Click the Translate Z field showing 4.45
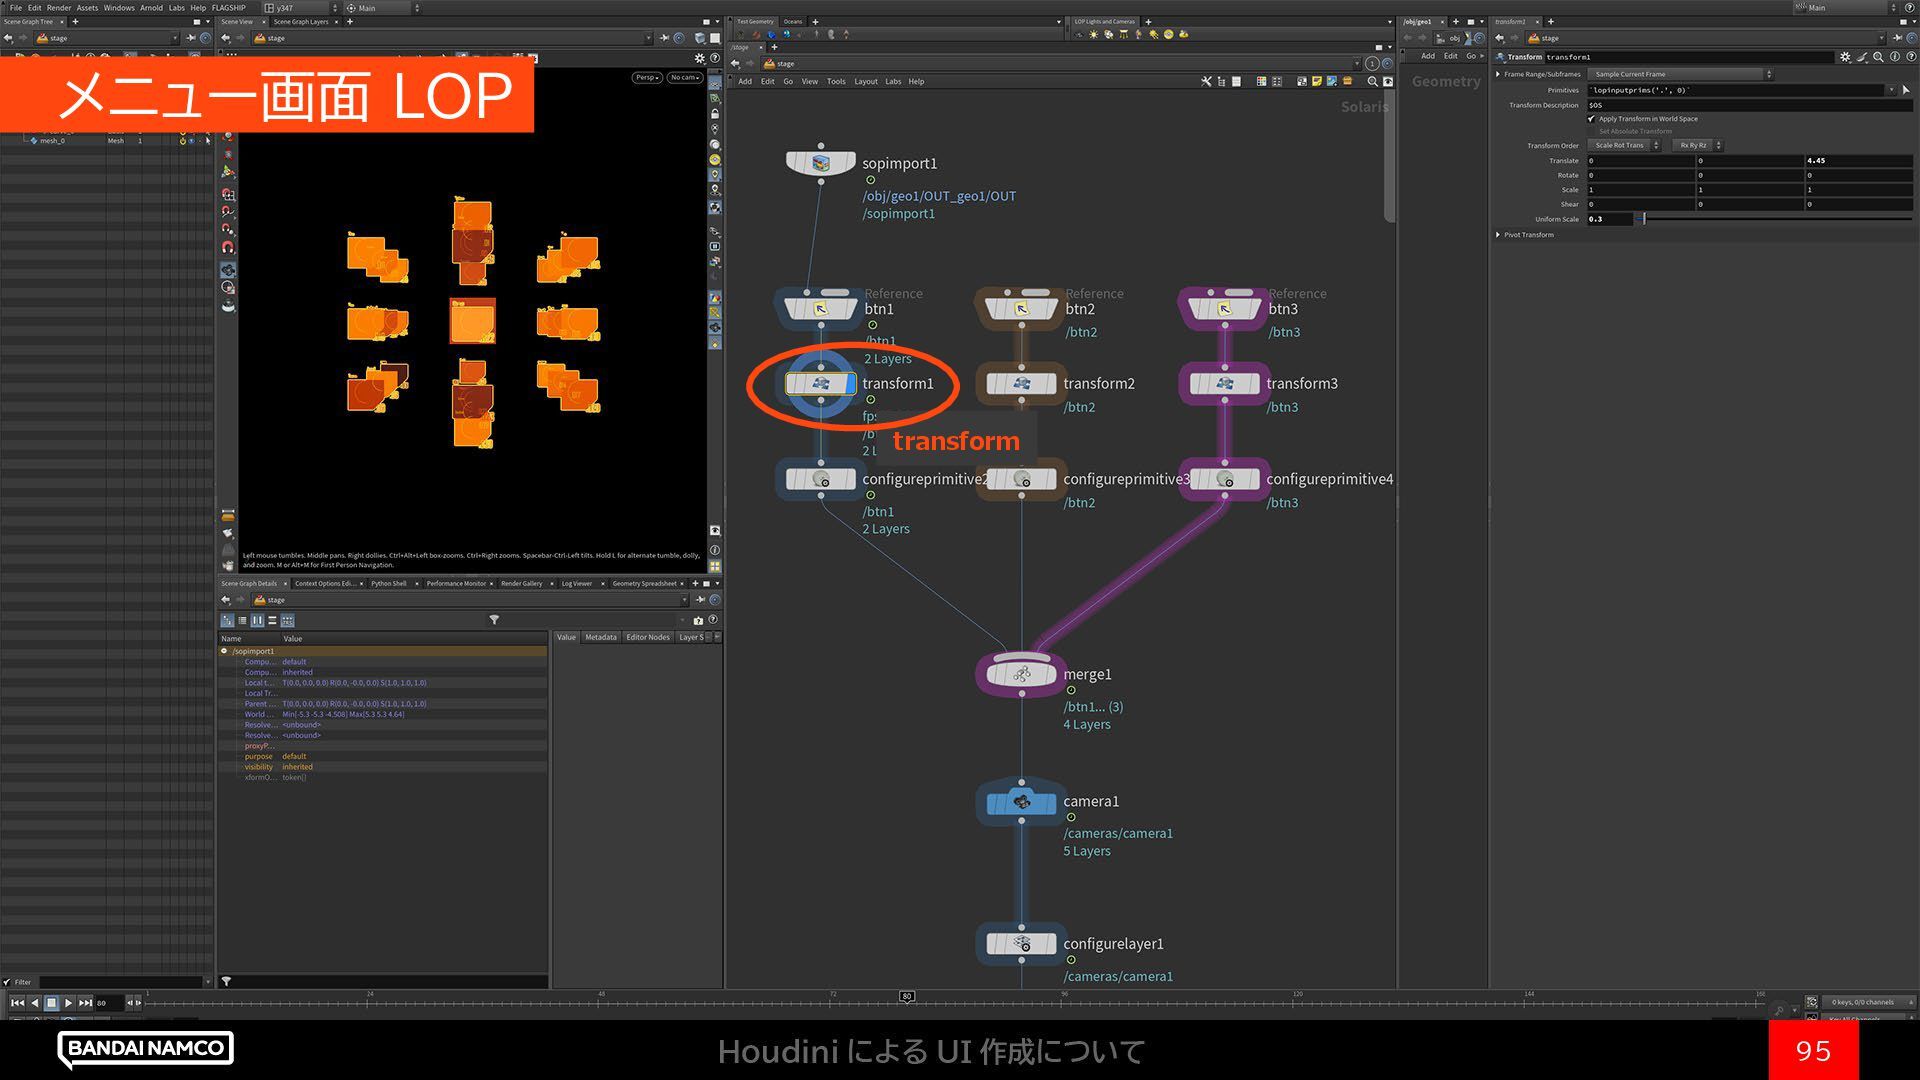This screenshot has width=1920, height=1080. [x=1857, y=161]
